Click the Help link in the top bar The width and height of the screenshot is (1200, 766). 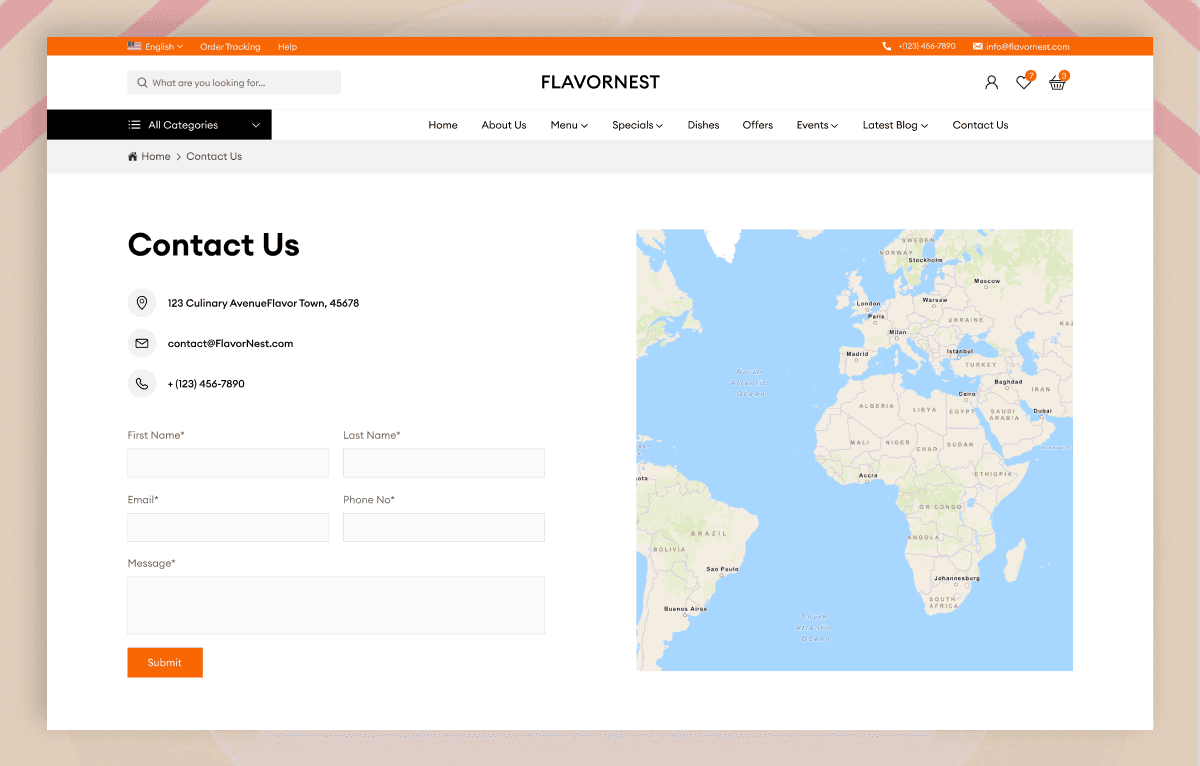287,46
